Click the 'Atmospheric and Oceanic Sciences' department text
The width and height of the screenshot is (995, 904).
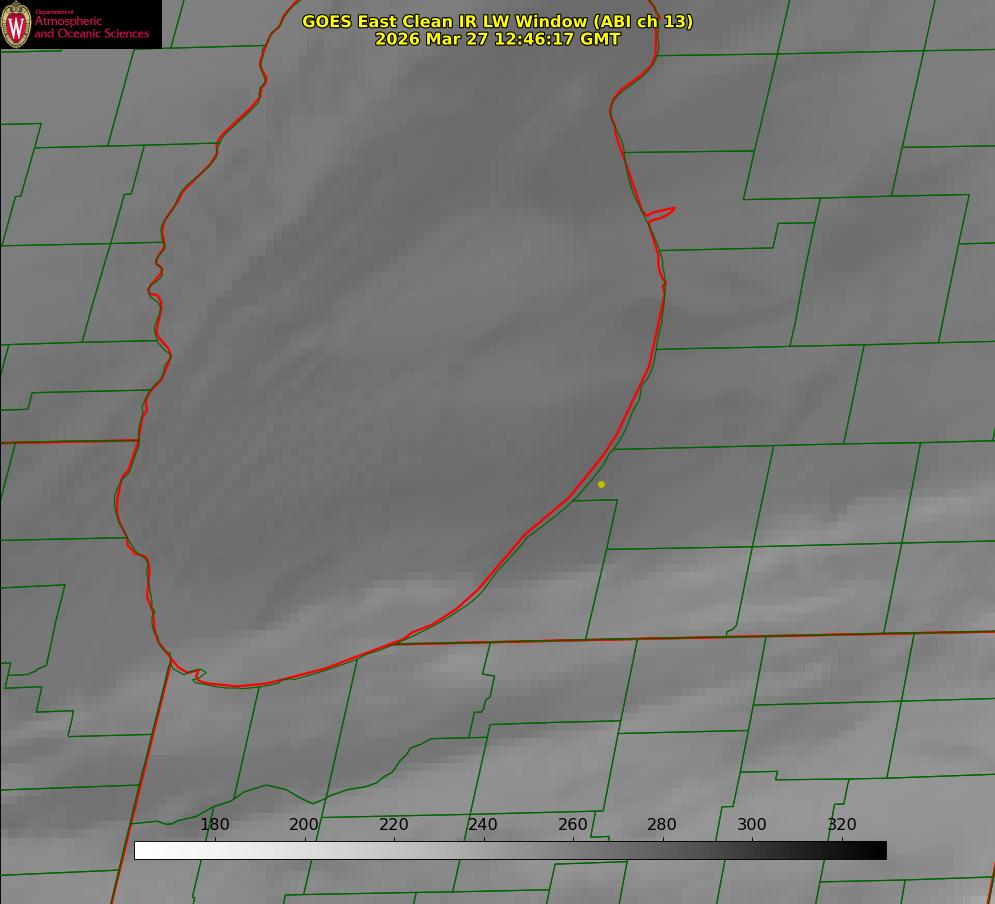click(x=92, y=27)
